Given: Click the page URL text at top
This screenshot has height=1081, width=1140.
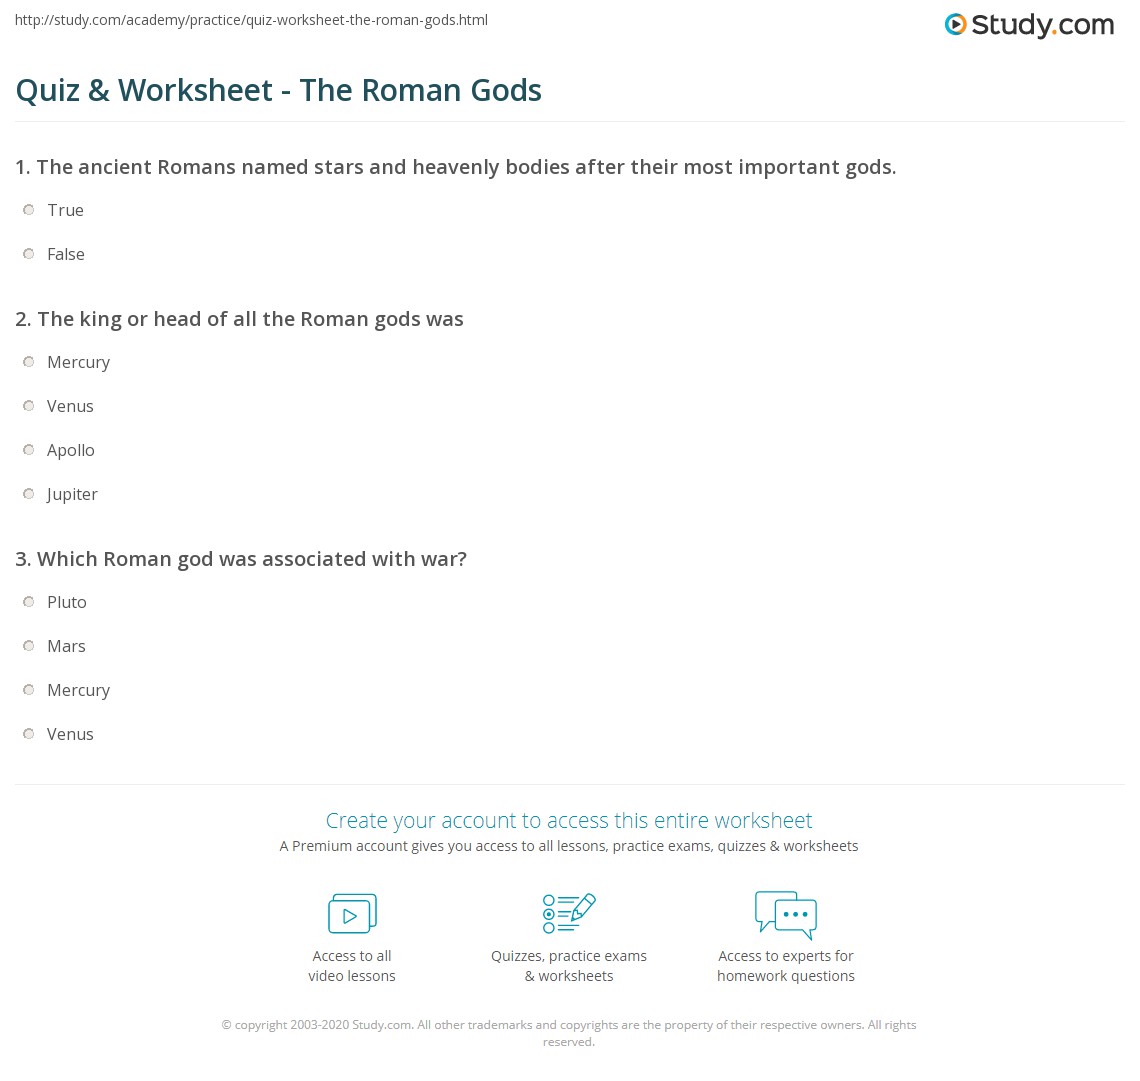Looking at the screenshot, I should pyautogui.click(x=251, y=20).
